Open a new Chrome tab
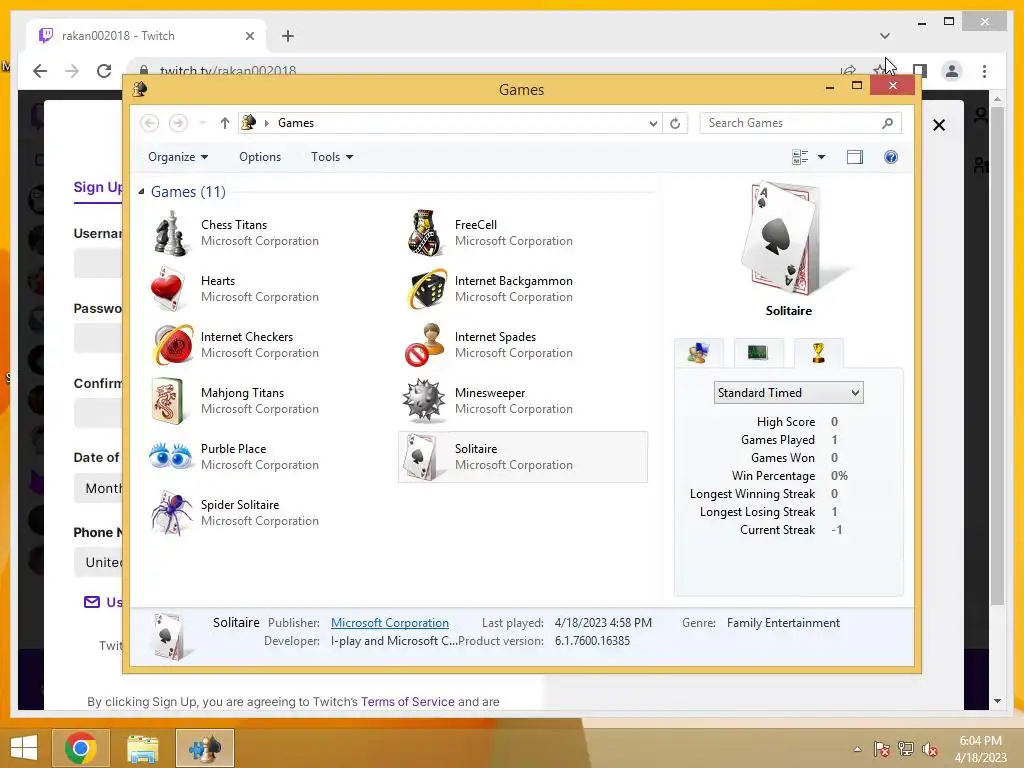 tap(287, 36)
